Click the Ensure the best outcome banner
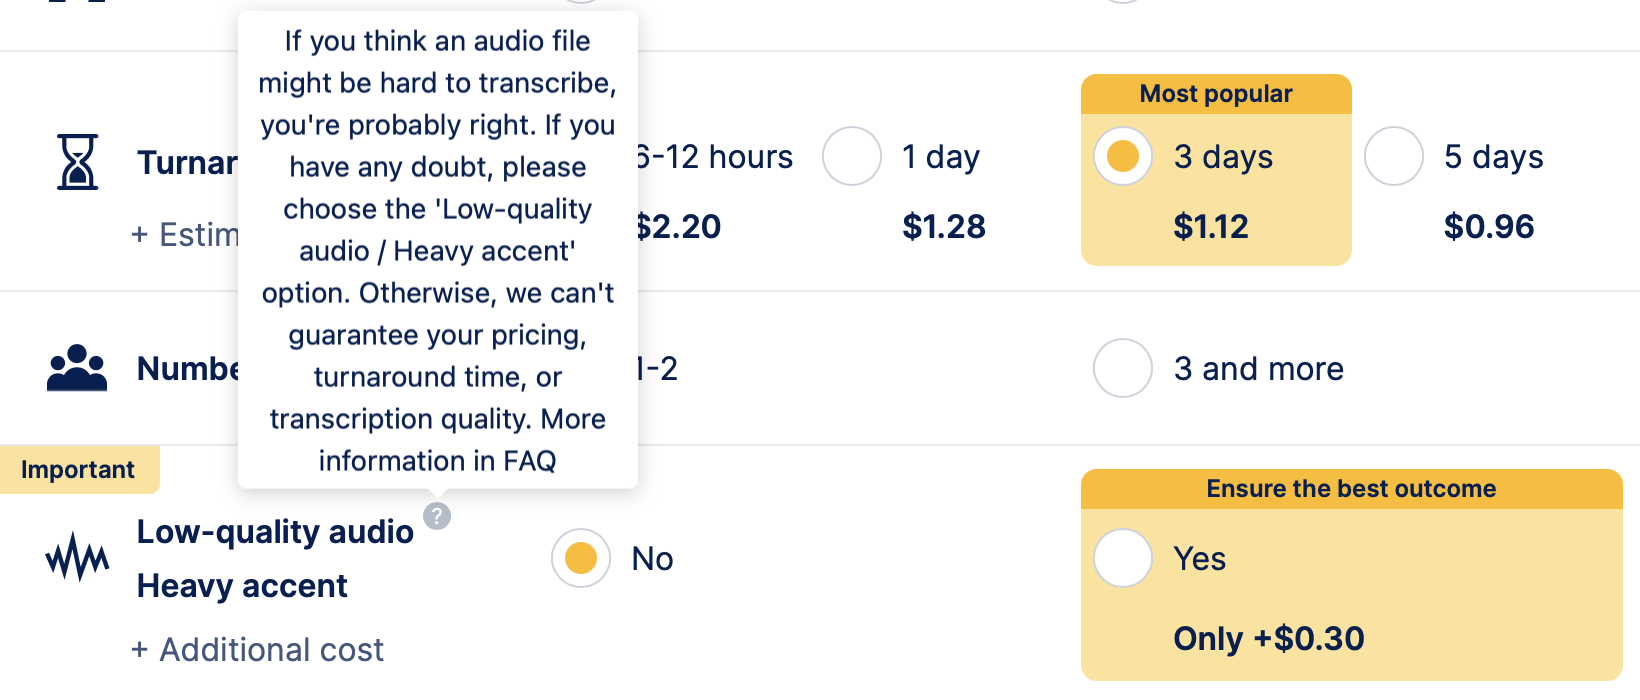The width and height of the screenshot is (1640, 700). (1350, 489)
